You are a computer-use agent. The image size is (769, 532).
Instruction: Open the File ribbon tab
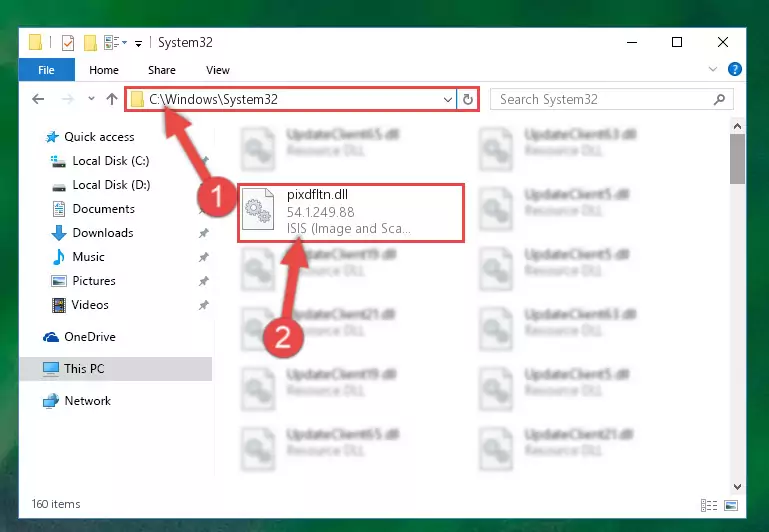pyautogui.click(x=47, y=70)
